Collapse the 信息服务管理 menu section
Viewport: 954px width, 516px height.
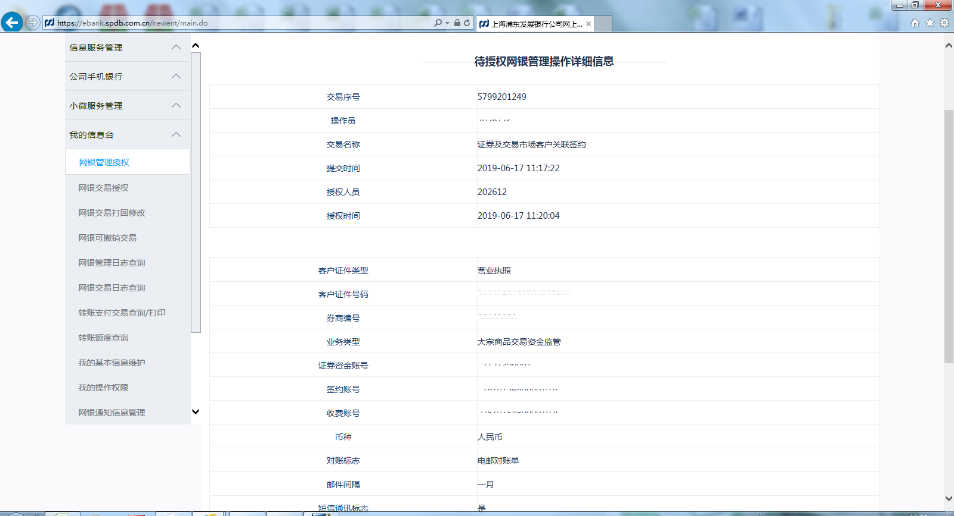pos(176,47)
